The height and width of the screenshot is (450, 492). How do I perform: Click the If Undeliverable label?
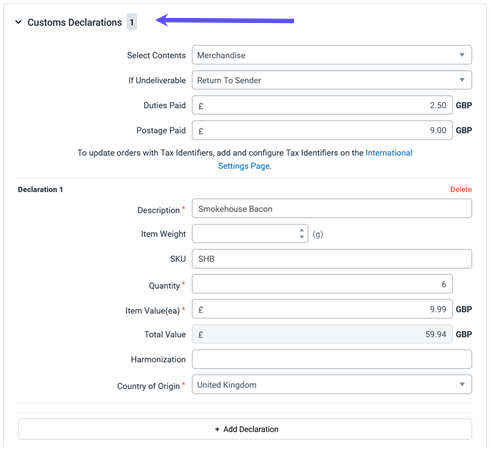coord(157,80)
